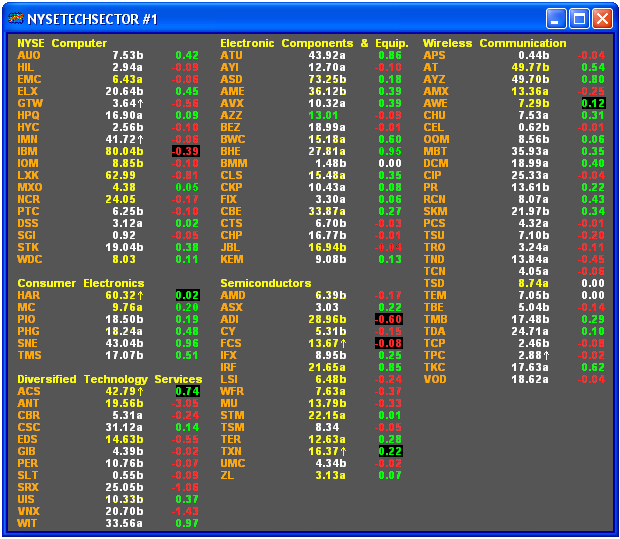620x539 pixels.
Task: Click the SKM ticker symbol
Action: coord(435,211)
